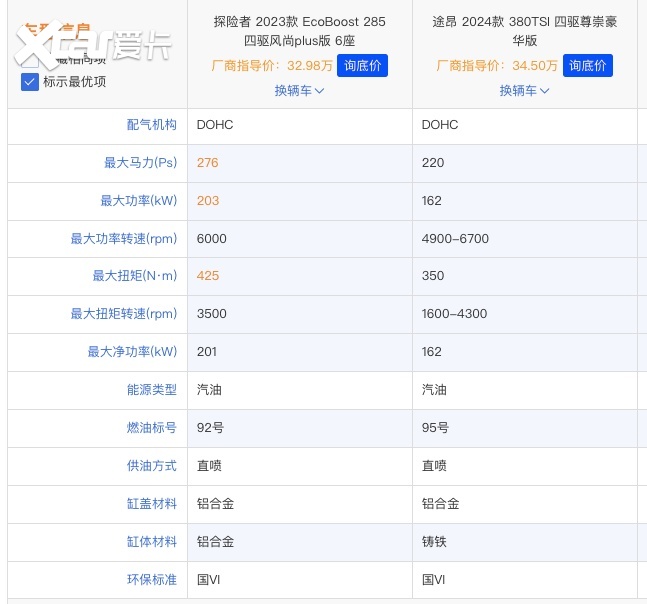Click the 供油方式 parameter label
This screenshot has width=647, height=604.
click(151, 465)
